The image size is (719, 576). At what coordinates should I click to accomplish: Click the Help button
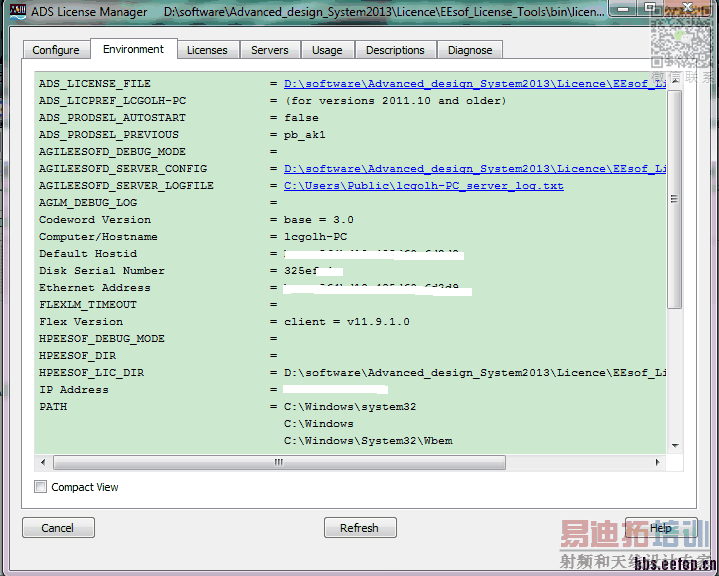pos(661,528)
